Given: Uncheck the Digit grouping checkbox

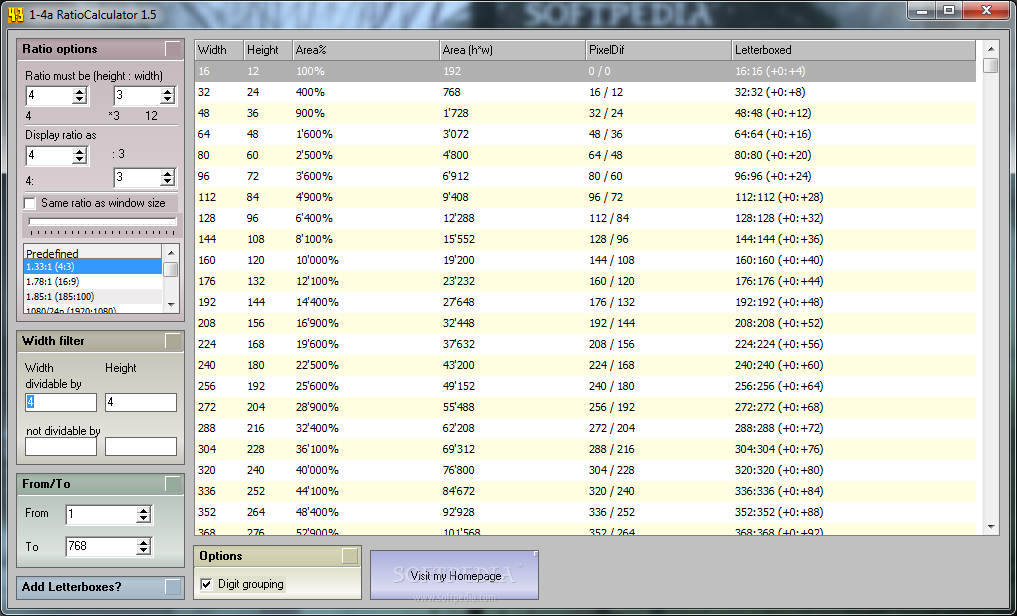Looking at the screenshot, I should (206, 584).
